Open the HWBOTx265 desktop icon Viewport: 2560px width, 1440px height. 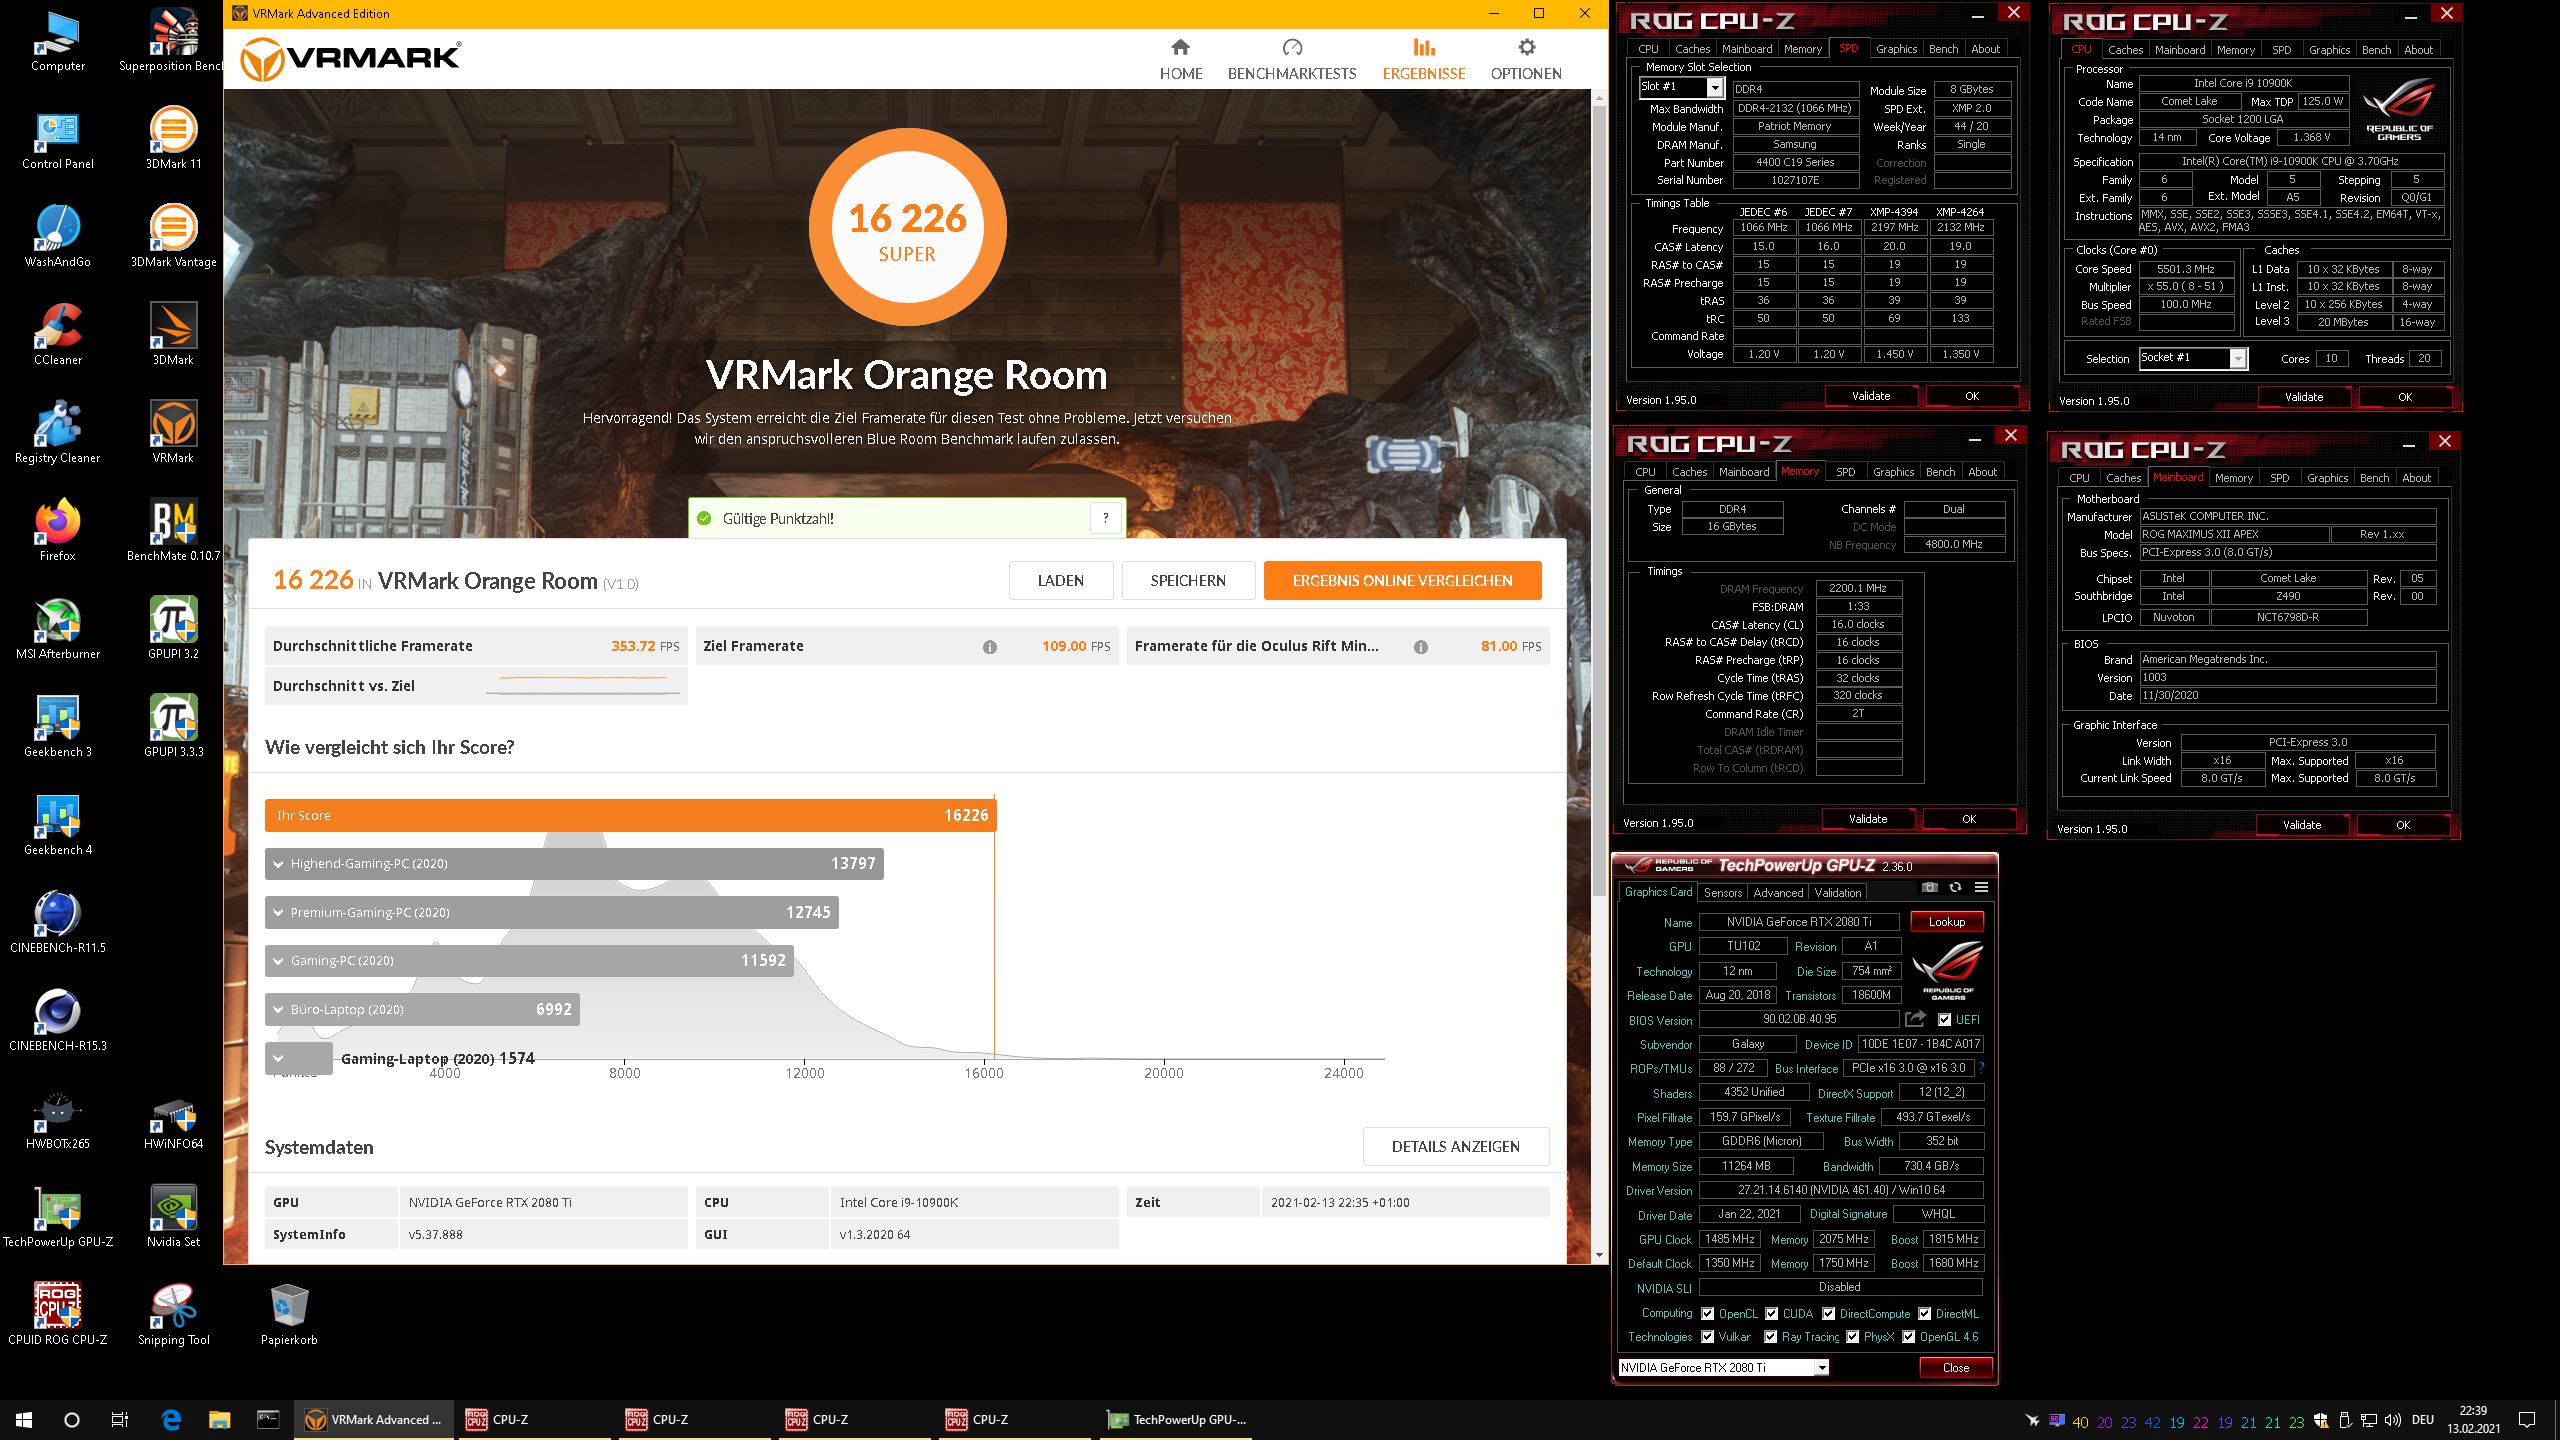[x=58, y=1118]
